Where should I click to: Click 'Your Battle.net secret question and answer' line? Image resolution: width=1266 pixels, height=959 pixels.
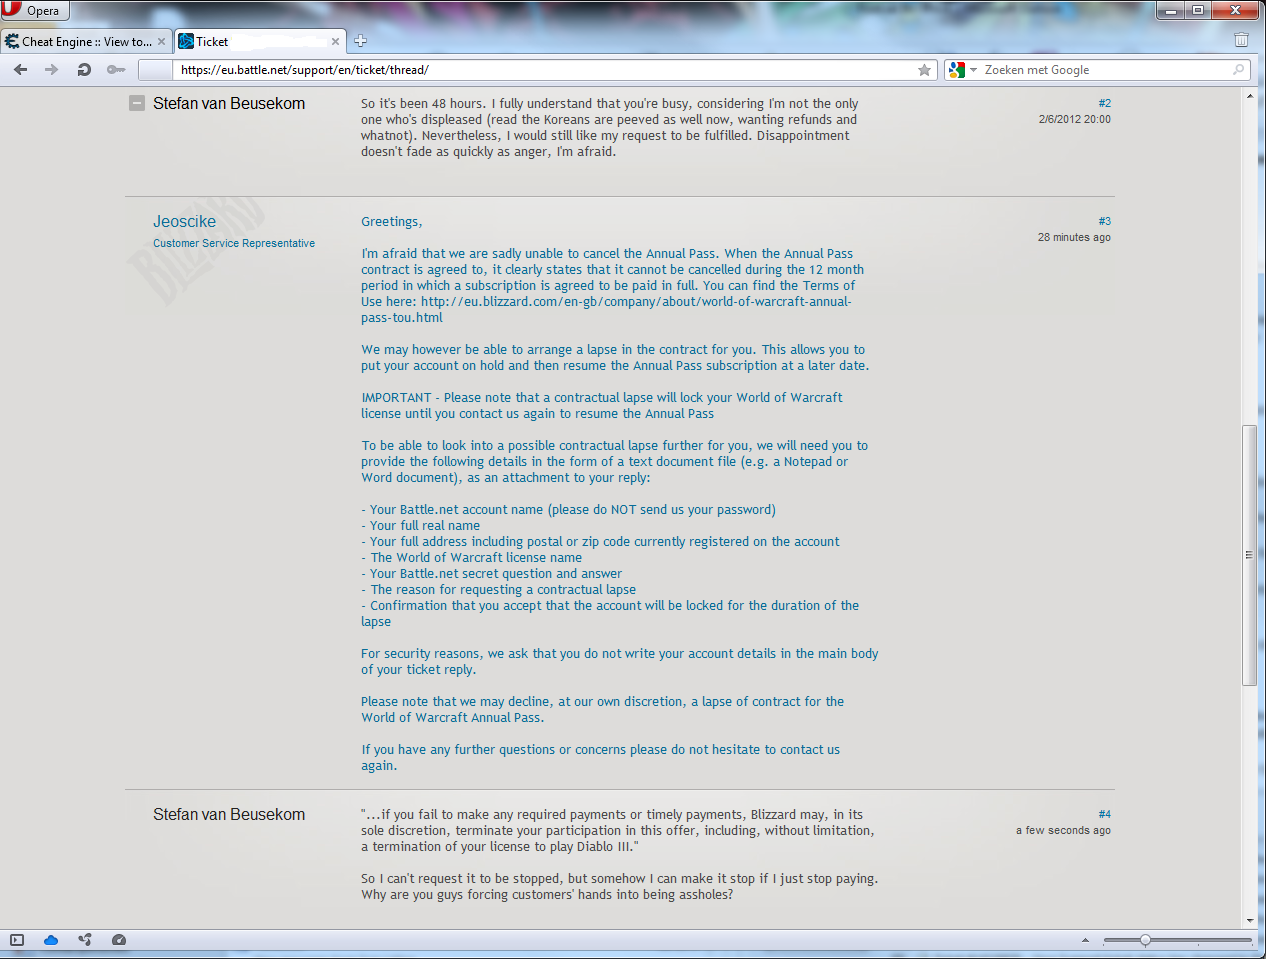point(491,574)
